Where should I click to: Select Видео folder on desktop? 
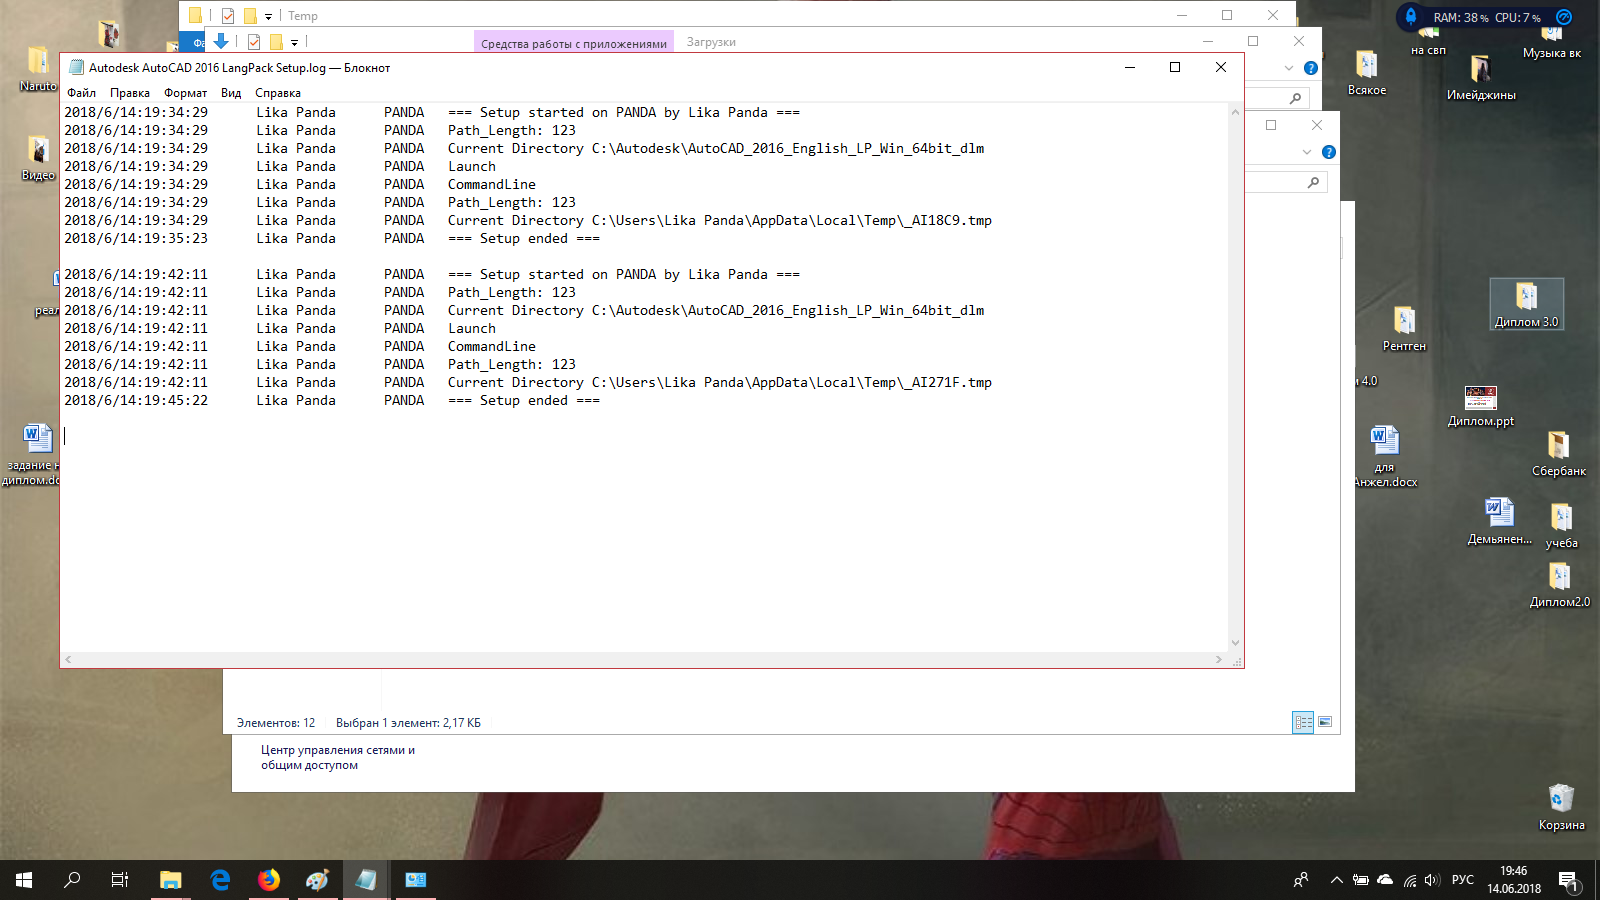(38, 158)
